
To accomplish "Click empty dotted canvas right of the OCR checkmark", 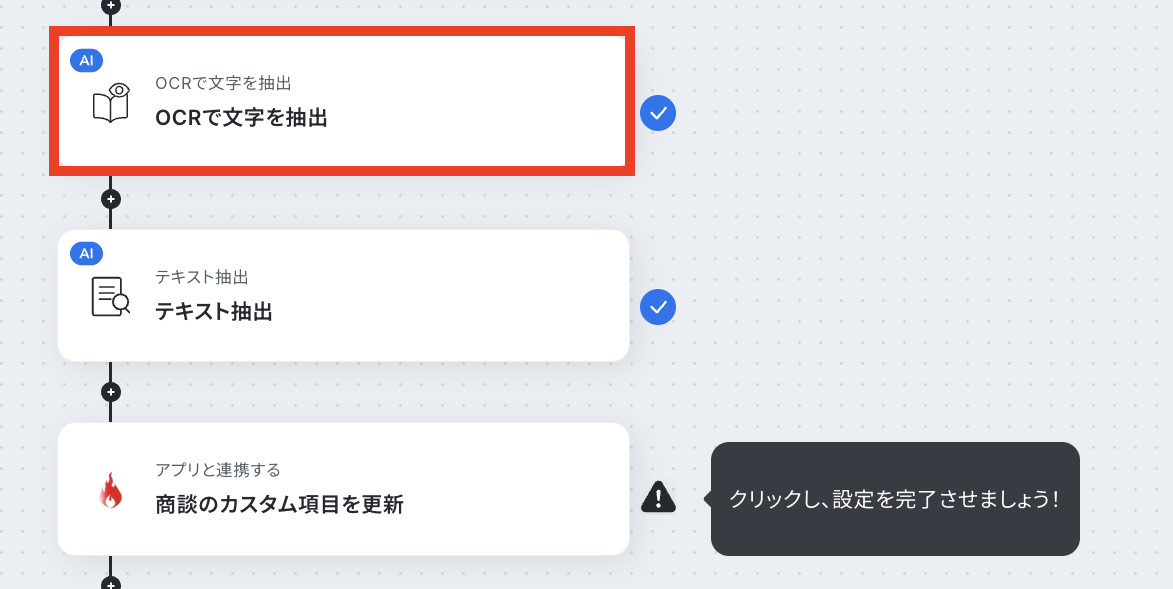I will pyautogui.click(x=900, y=114).
